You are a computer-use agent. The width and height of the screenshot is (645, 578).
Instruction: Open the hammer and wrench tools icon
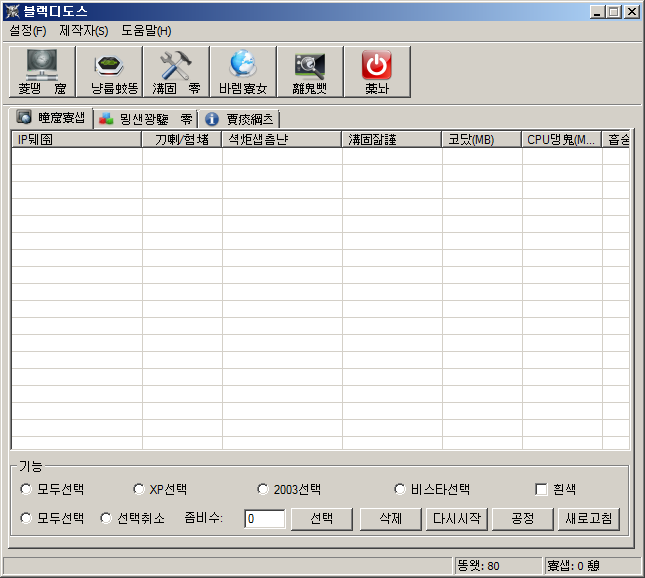(x=176, y=72)
